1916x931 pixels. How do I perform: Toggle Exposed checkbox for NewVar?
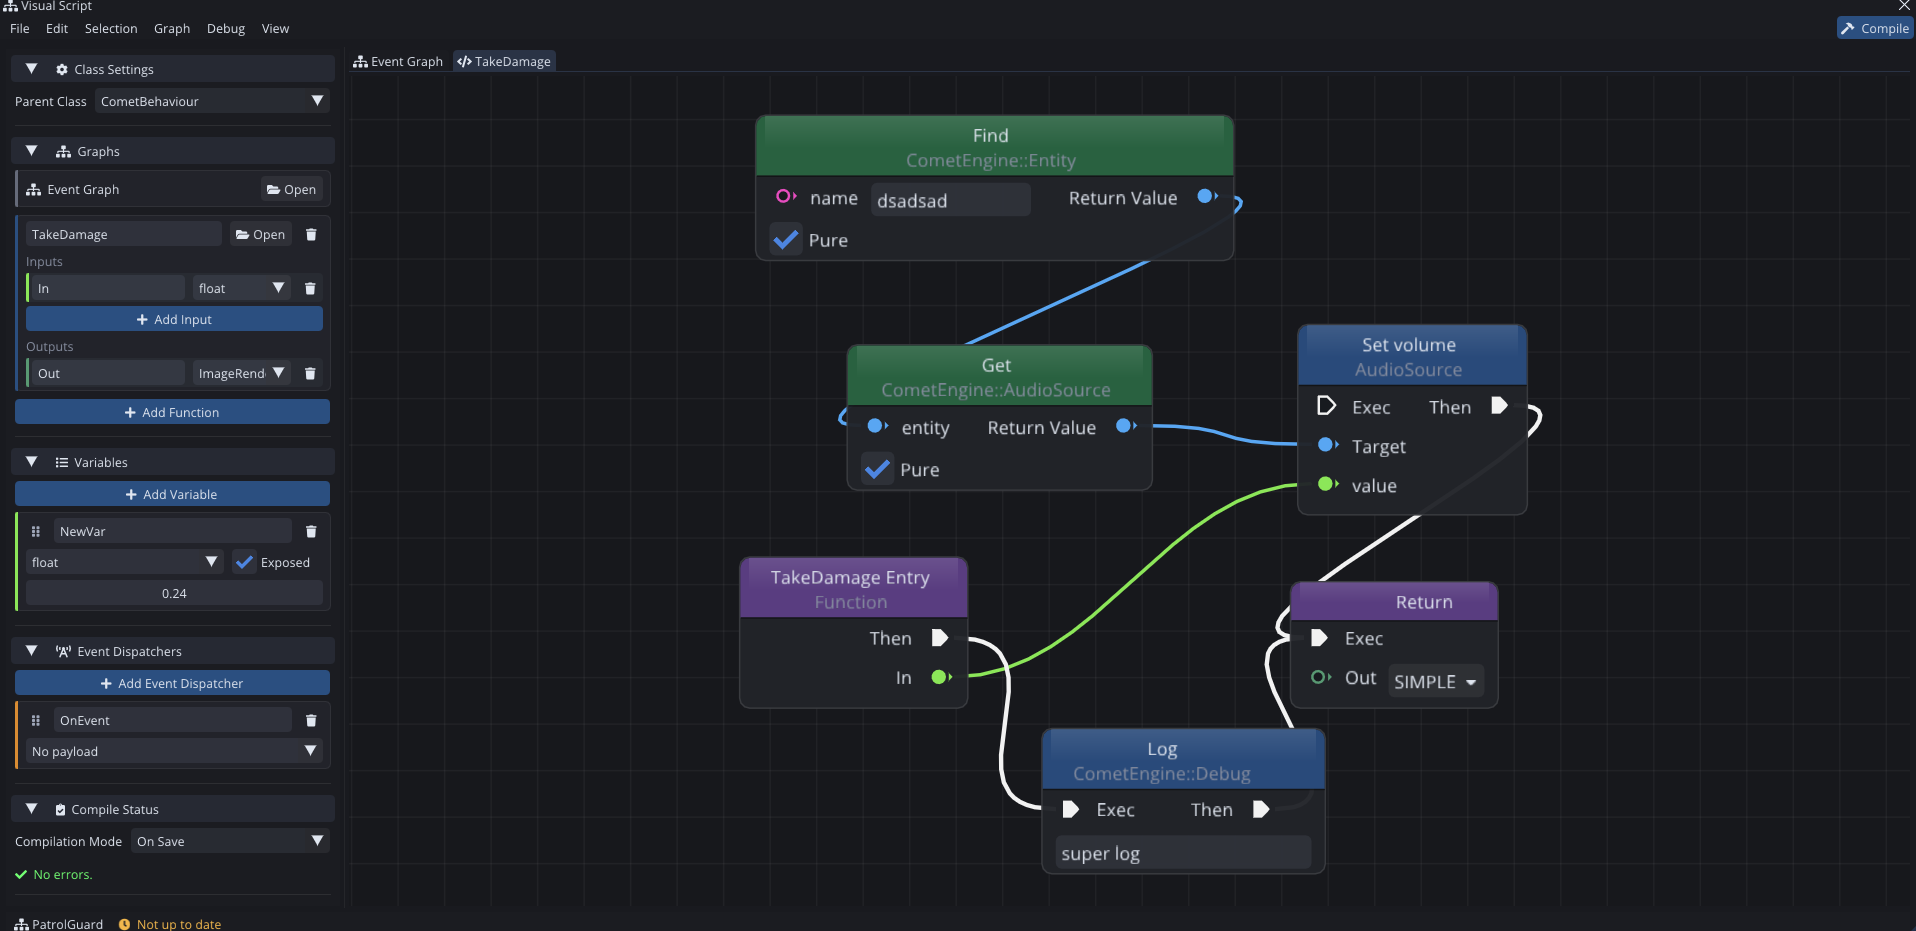pos(244,562)
